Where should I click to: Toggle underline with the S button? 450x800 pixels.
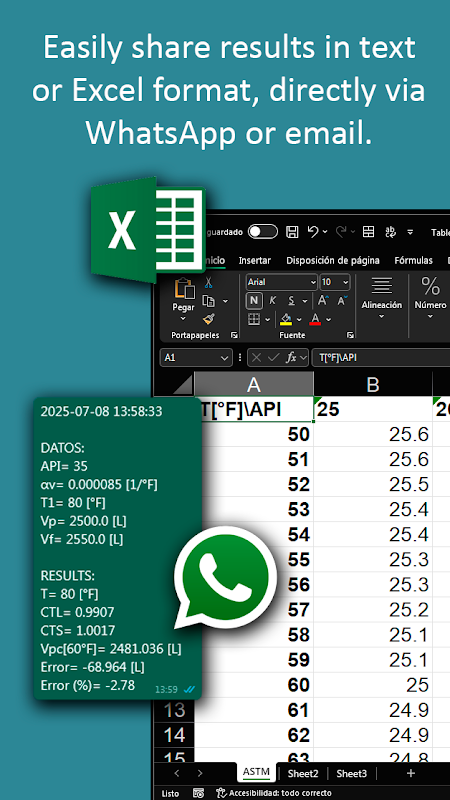[291, 301]
